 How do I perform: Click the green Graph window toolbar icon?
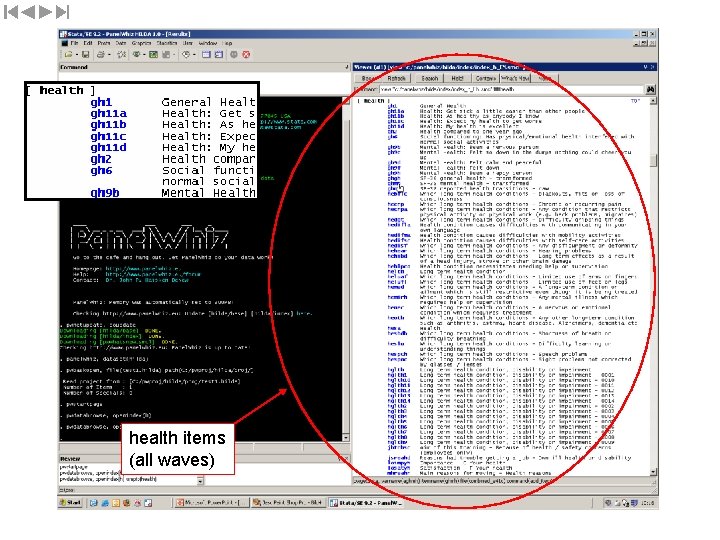click(153, 55)
